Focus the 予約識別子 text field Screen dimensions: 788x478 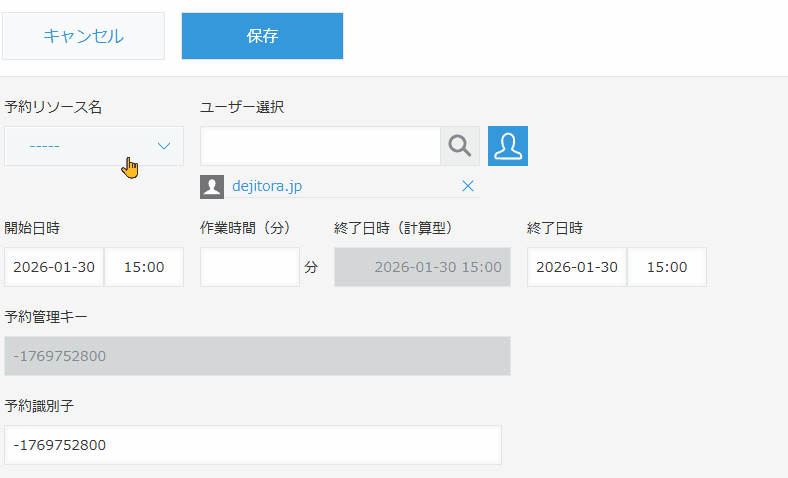253,445
